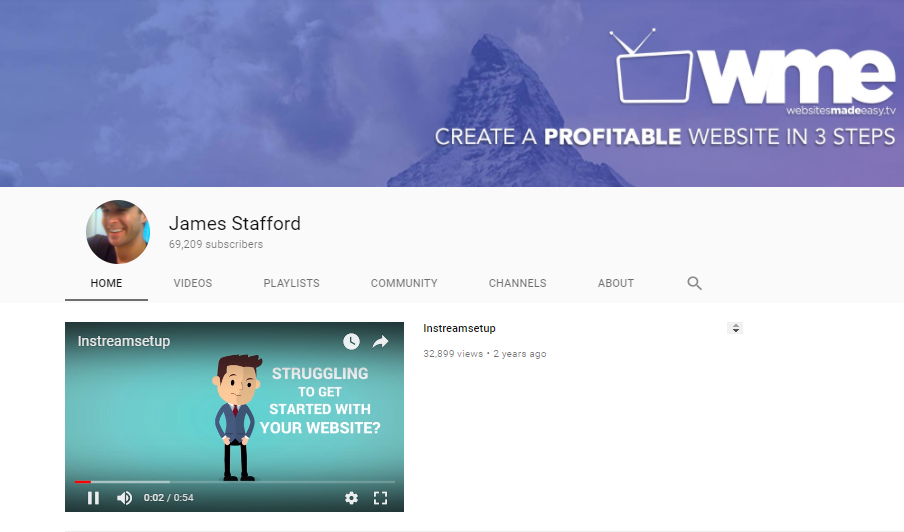Click the 69,209 subscribers text
The image size is (904, 532).
click(x=216, y=244)
